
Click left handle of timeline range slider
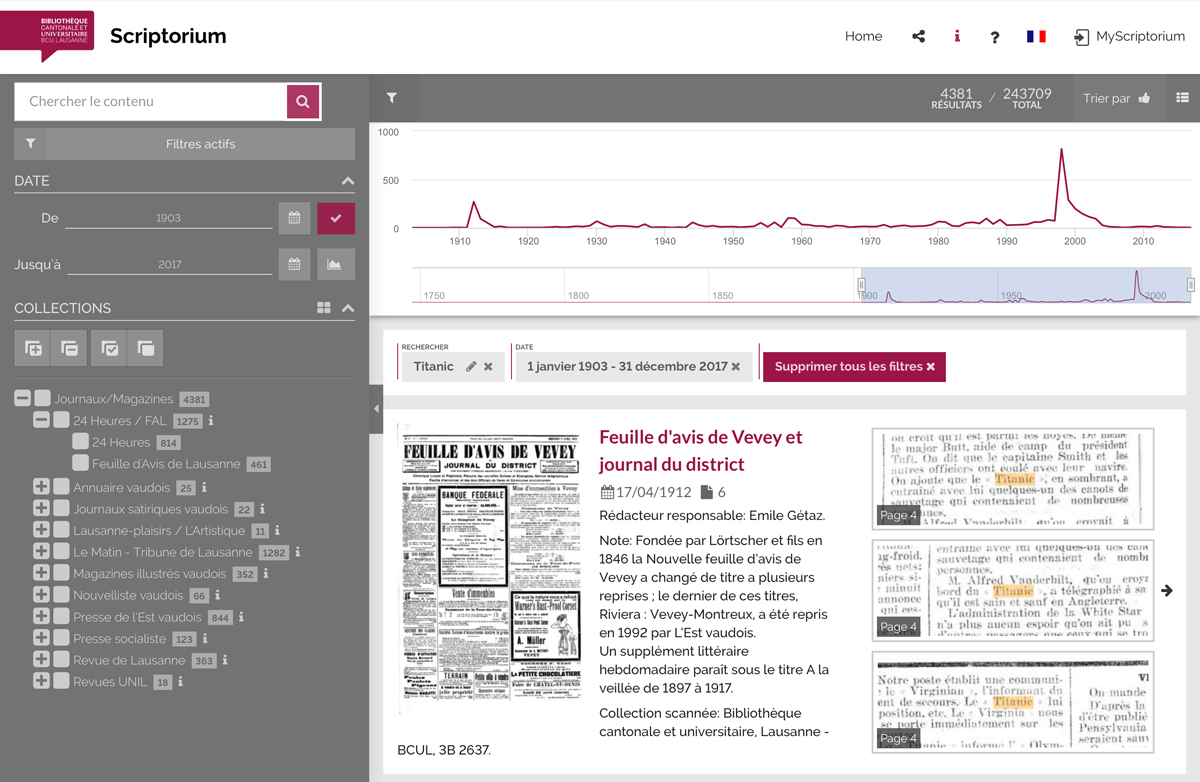(861, 285)
